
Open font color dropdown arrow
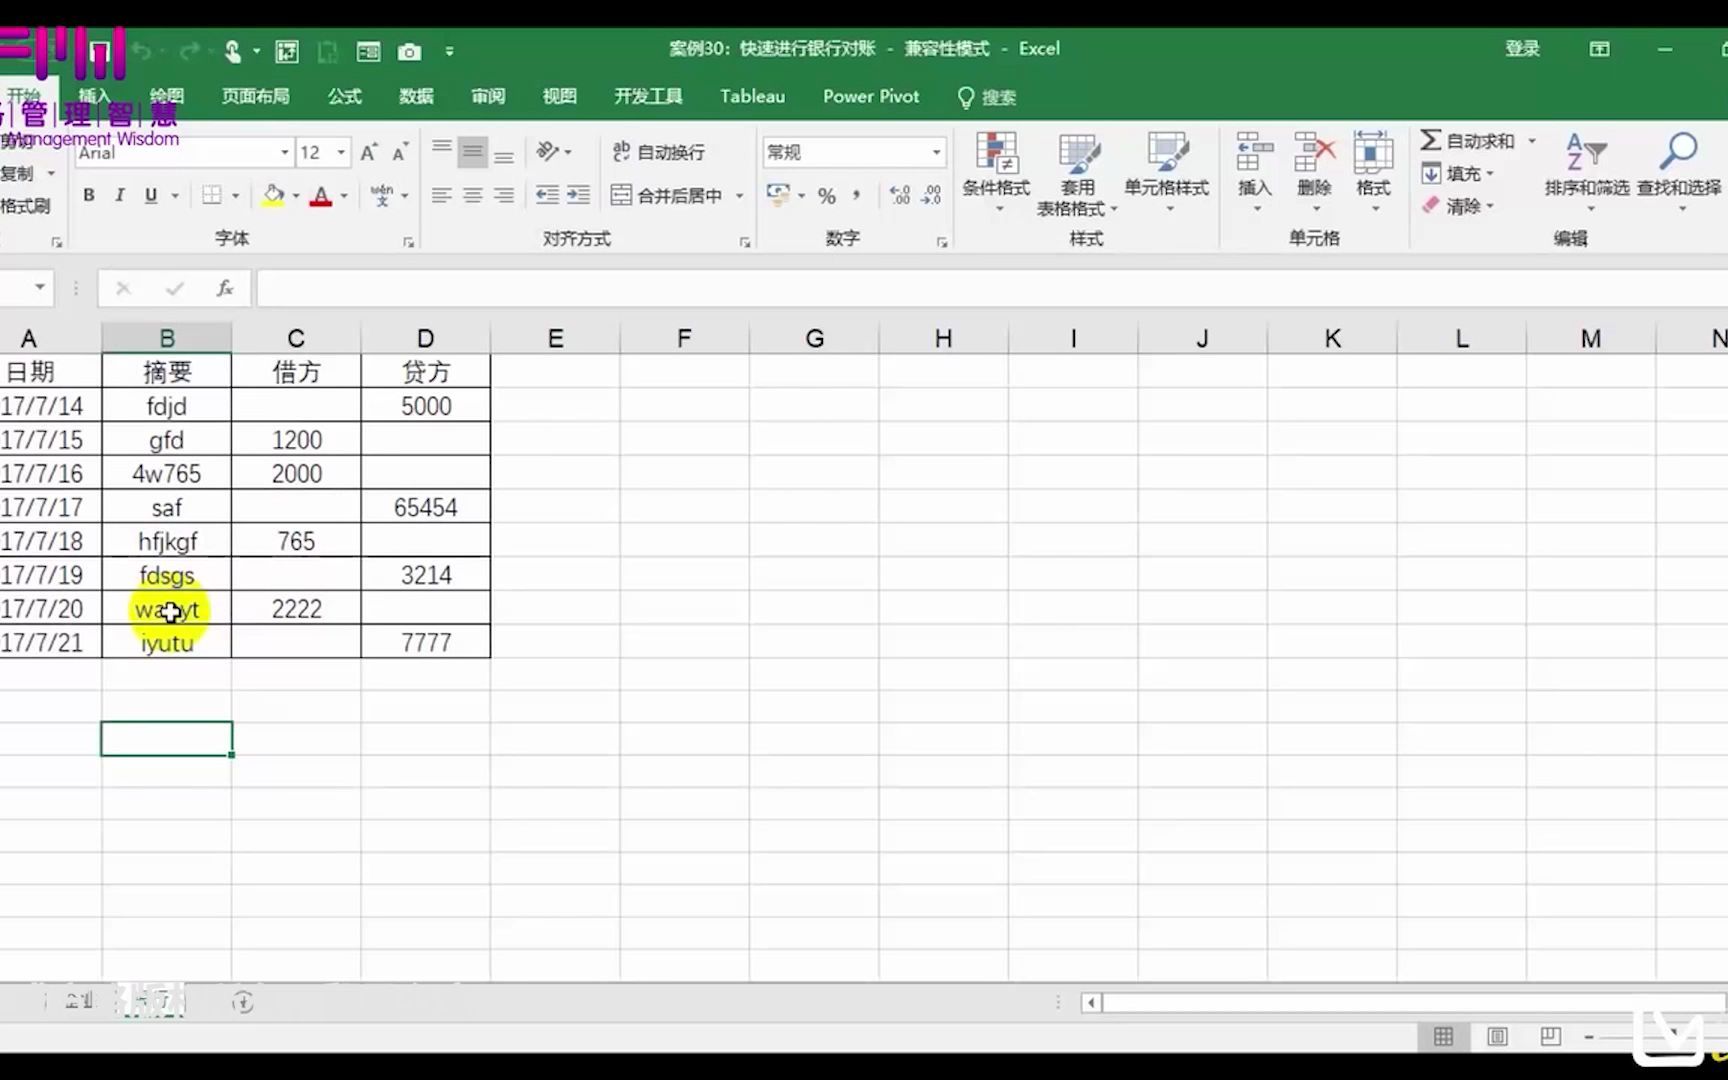(x=344, y=196)
